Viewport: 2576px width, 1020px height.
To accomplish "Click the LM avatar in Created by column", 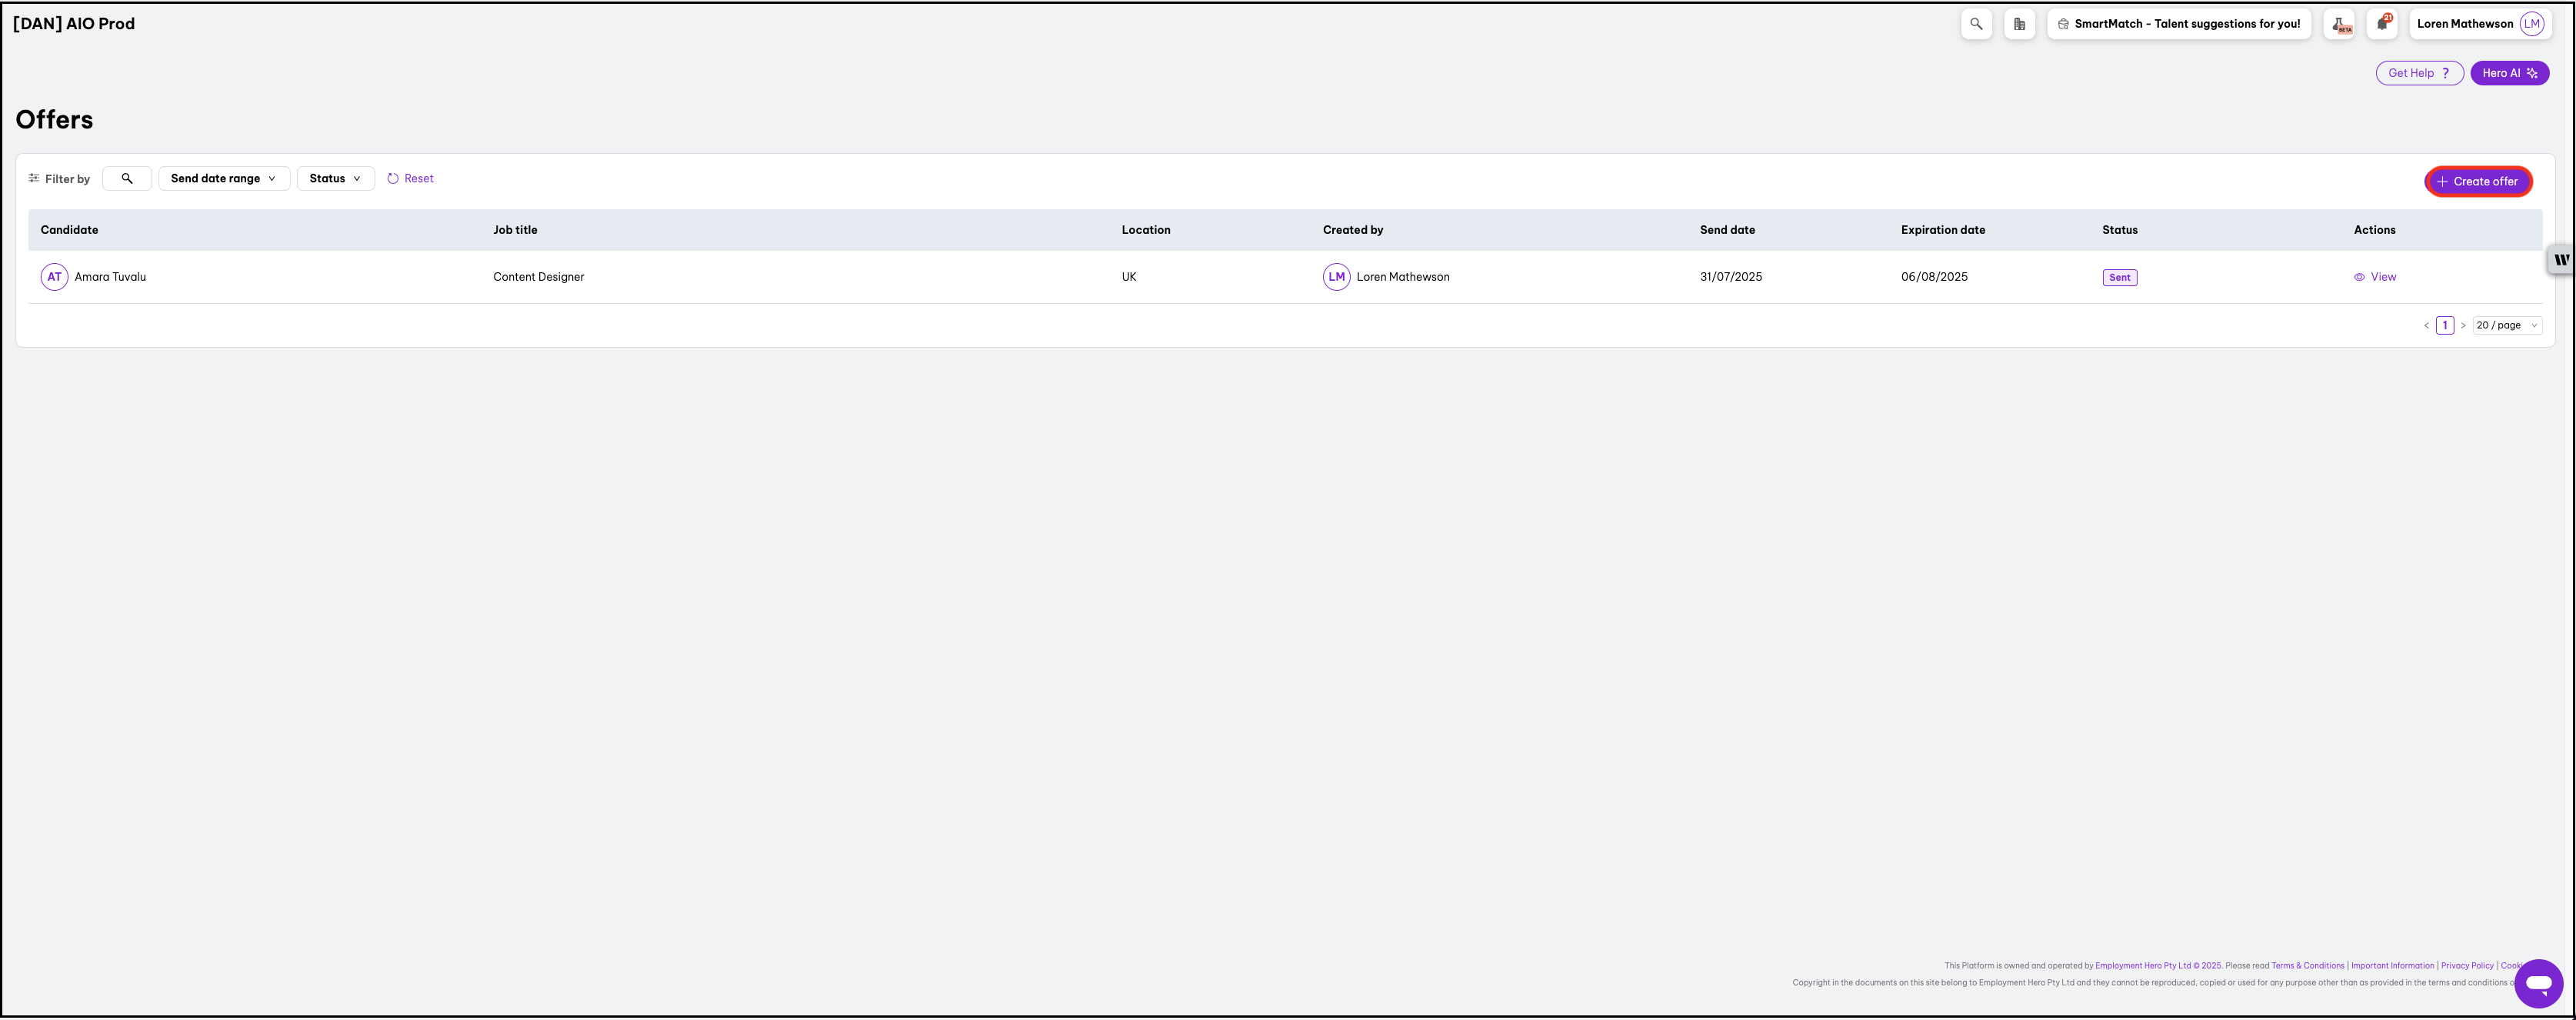I will tap(1336, 277).
